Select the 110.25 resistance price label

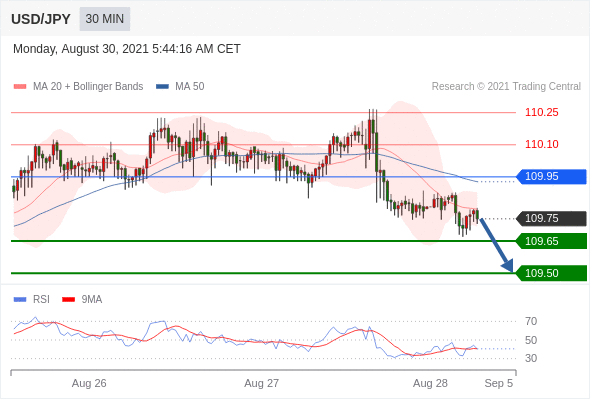(541, 112)
